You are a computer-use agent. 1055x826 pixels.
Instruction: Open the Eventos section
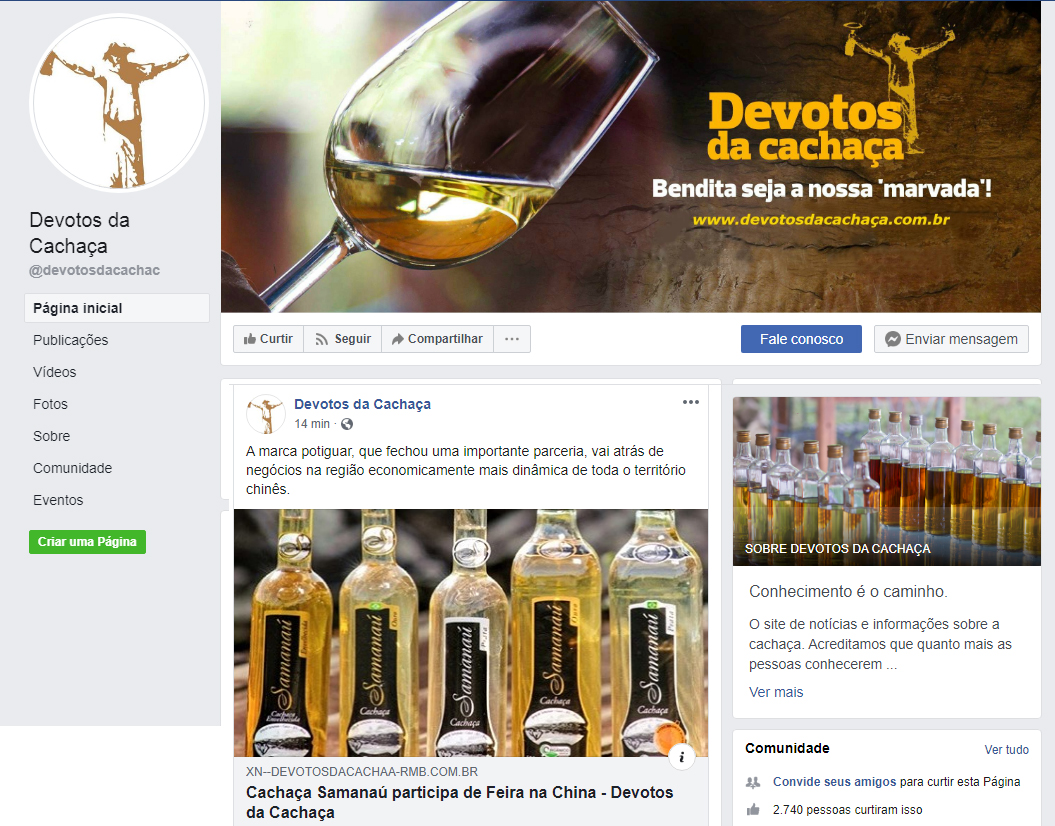click(x=59, y=500)
